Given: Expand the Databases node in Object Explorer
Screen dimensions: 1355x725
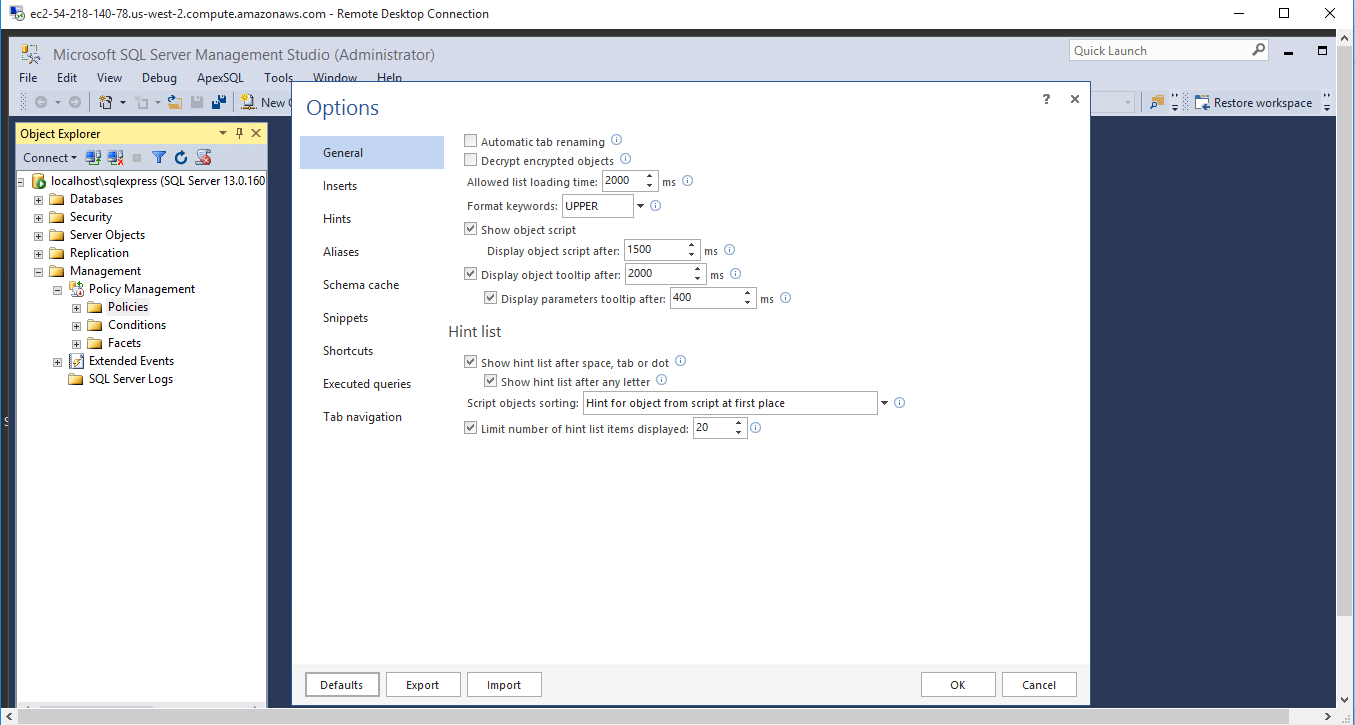Looking at the screenshot, I should 39,199.
